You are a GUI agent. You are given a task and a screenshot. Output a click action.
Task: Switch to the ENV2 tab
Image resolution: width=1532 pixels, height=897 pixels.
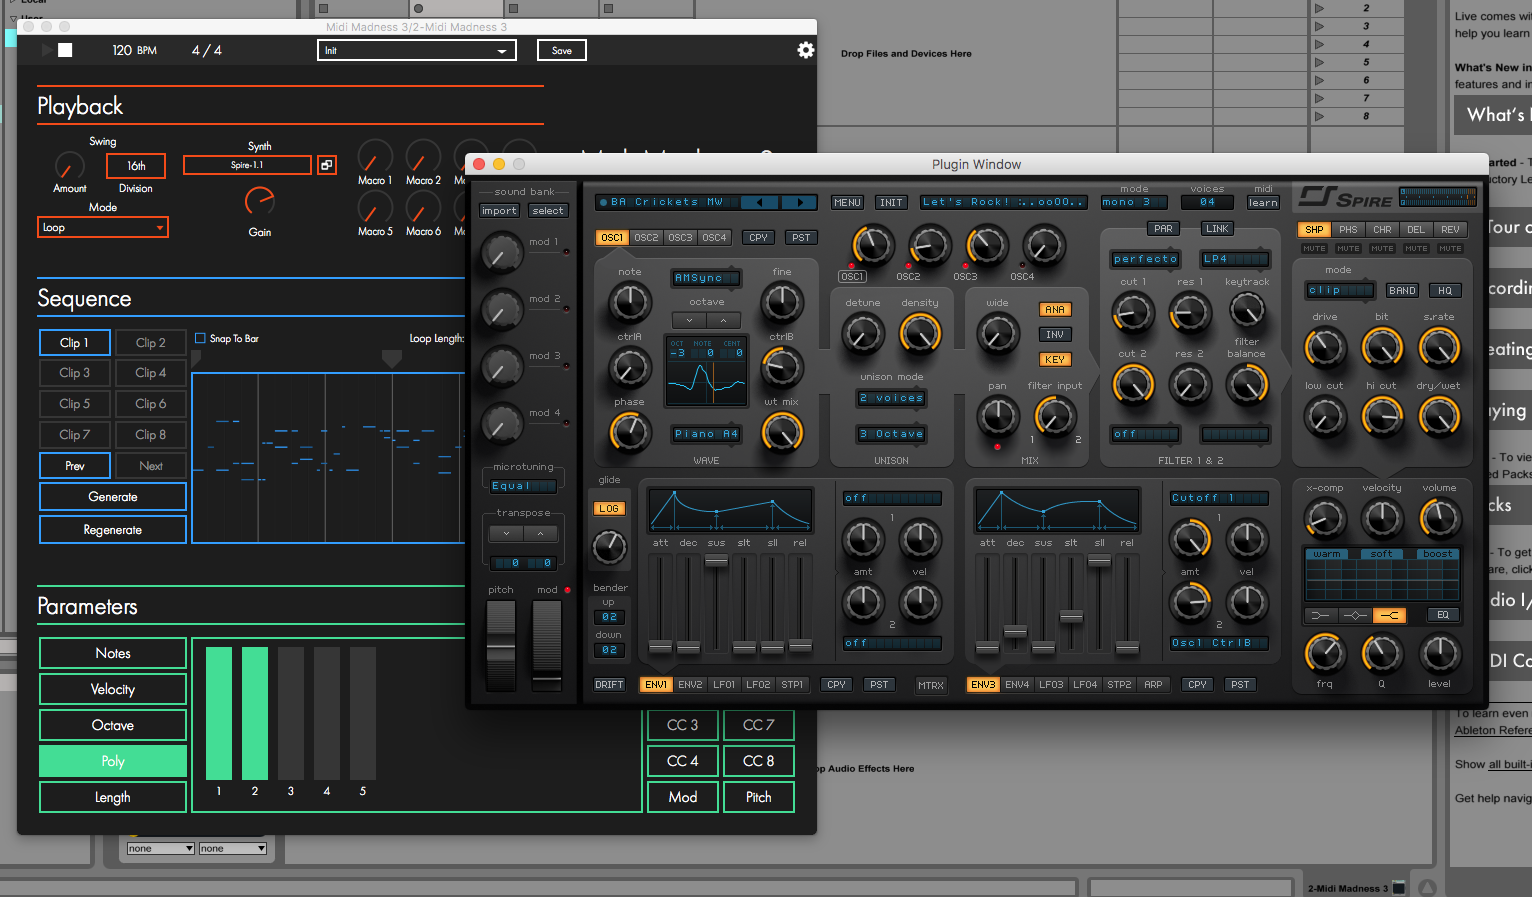pos(690,685)
